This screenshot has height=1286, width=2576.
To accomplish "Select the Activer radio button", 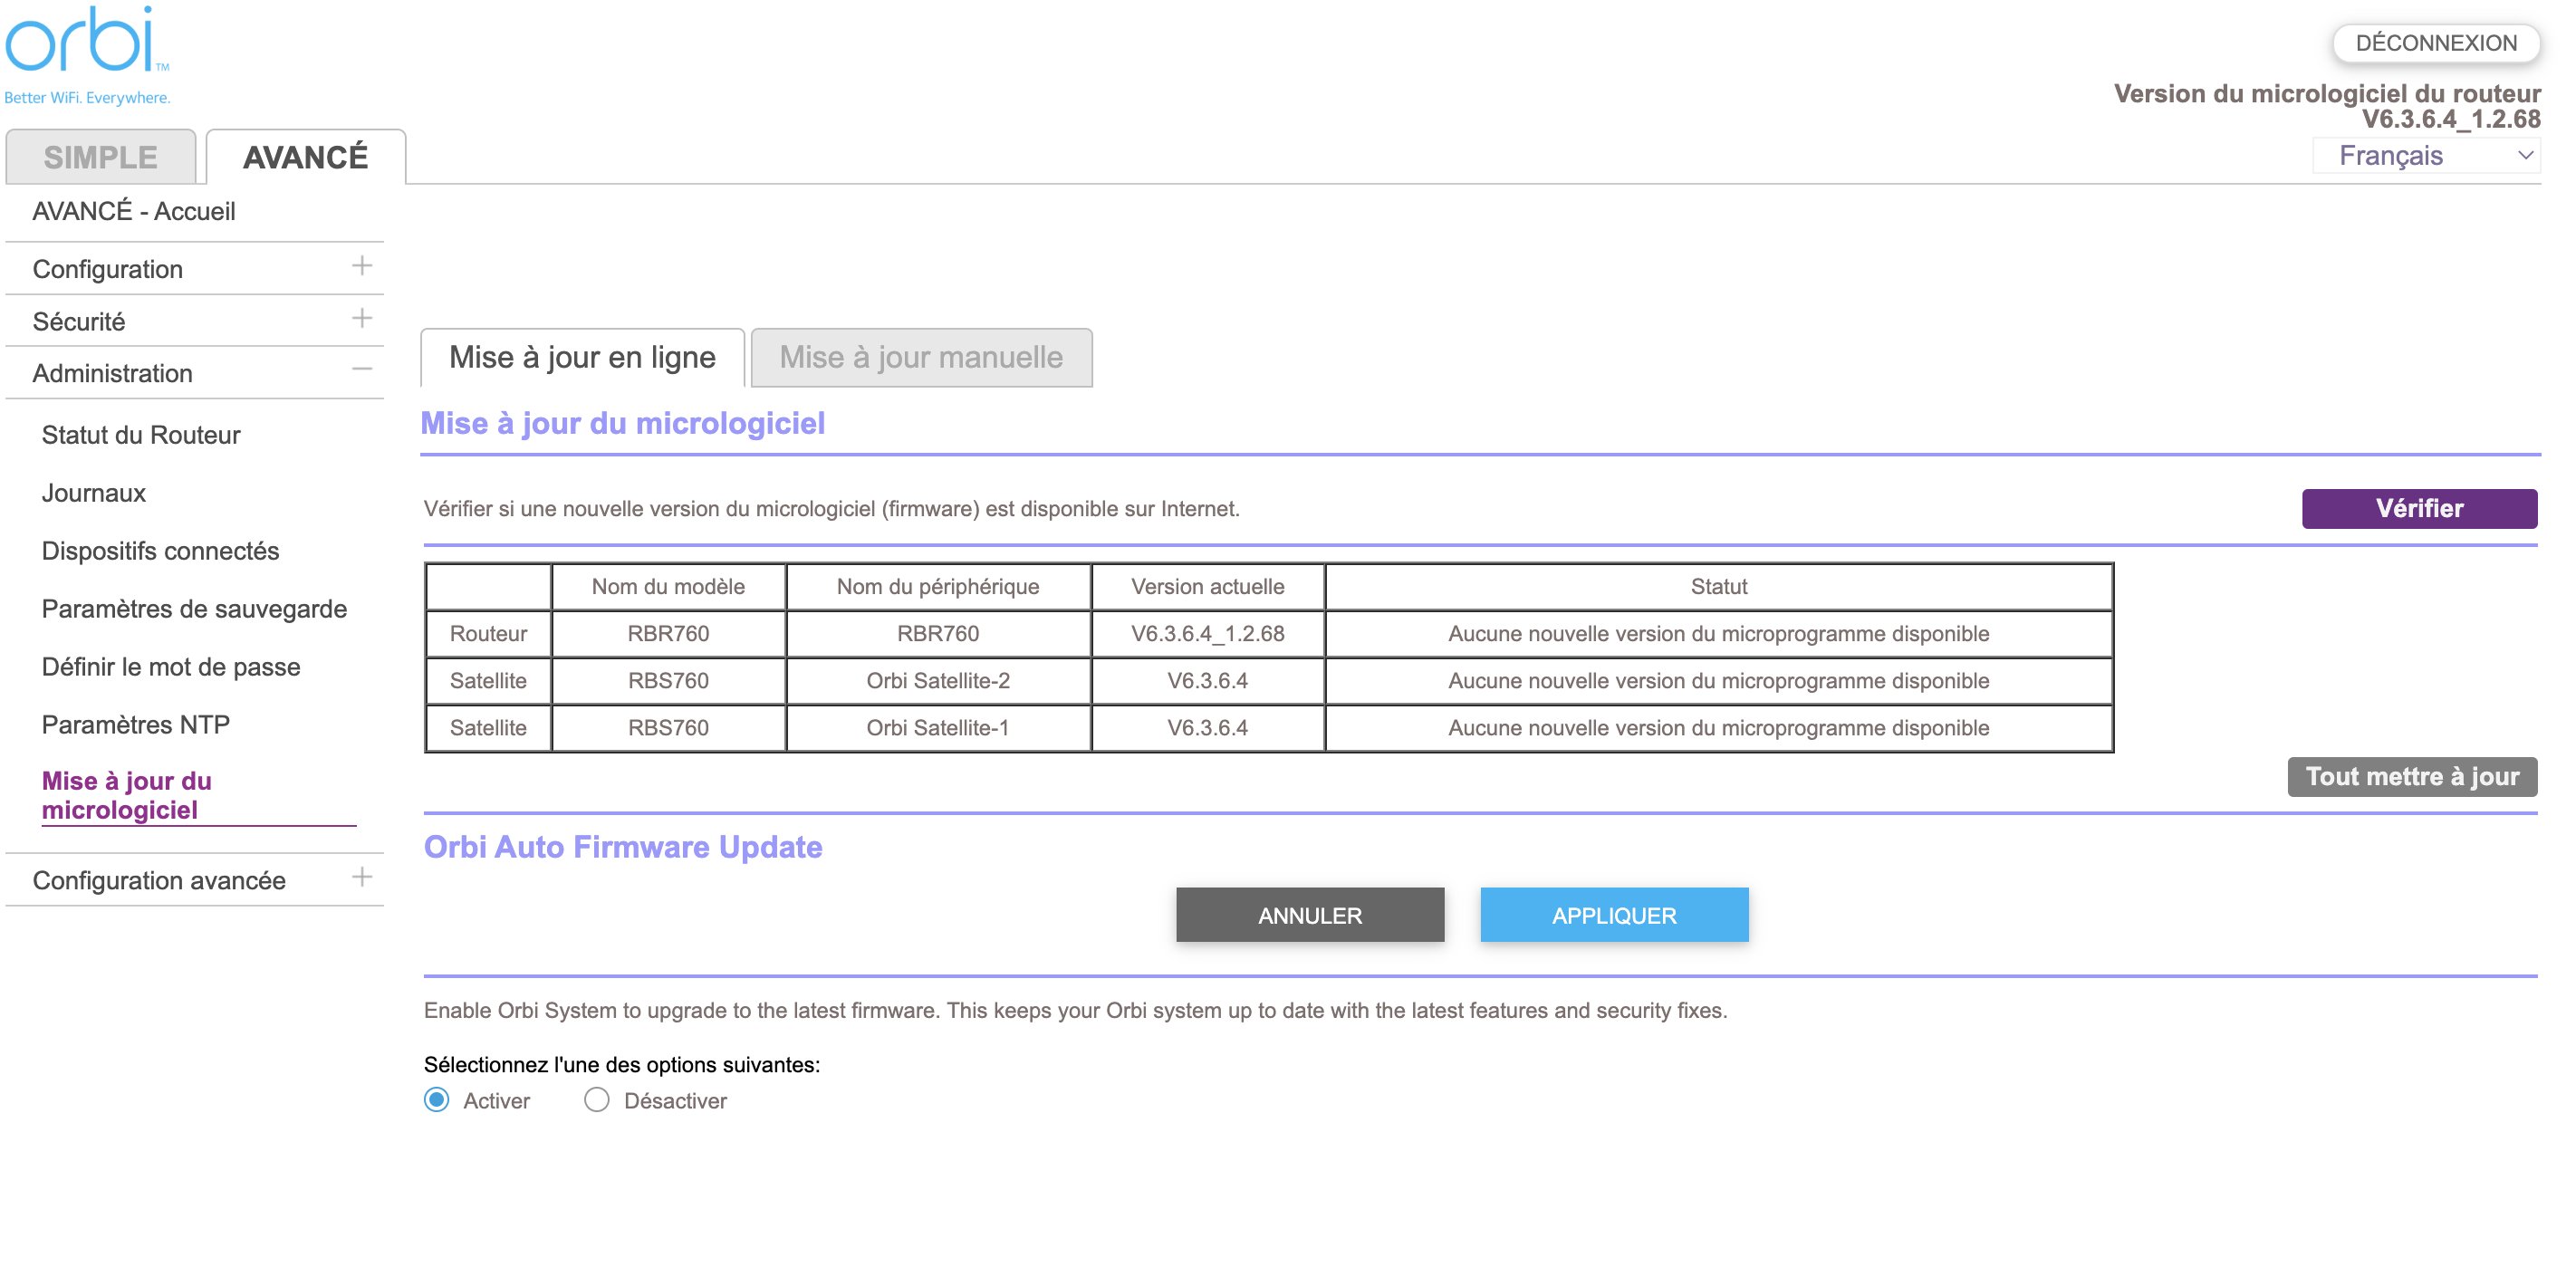I will pos(436,1100).
